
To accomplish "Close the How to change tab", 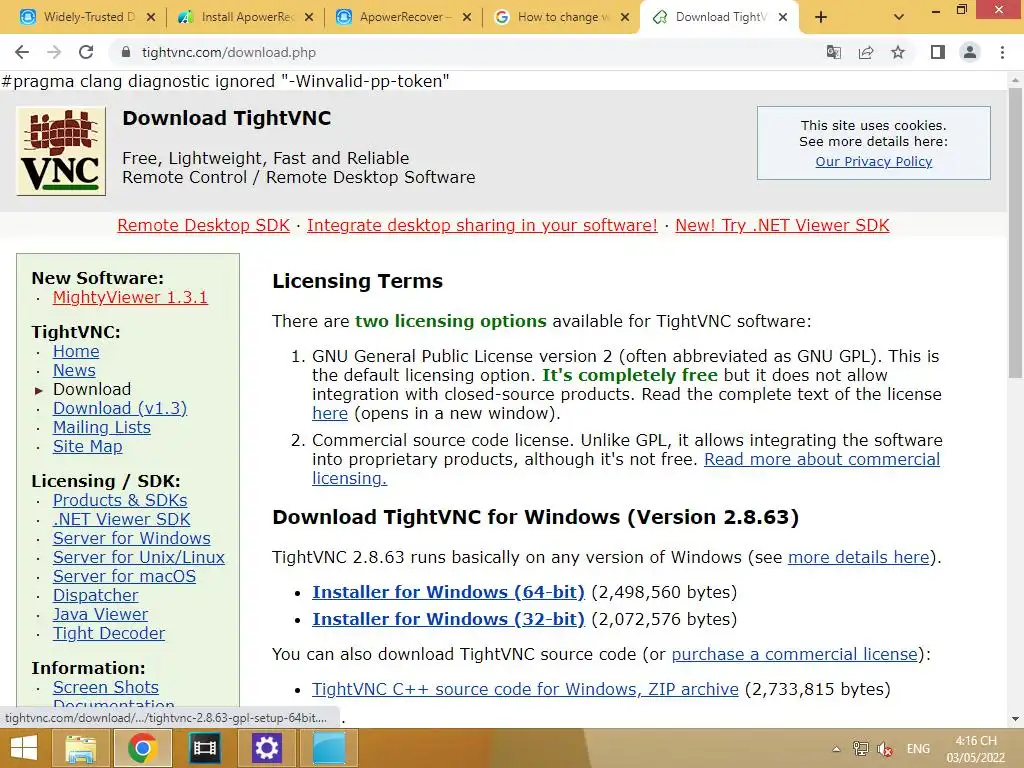I will click(625, 18).
